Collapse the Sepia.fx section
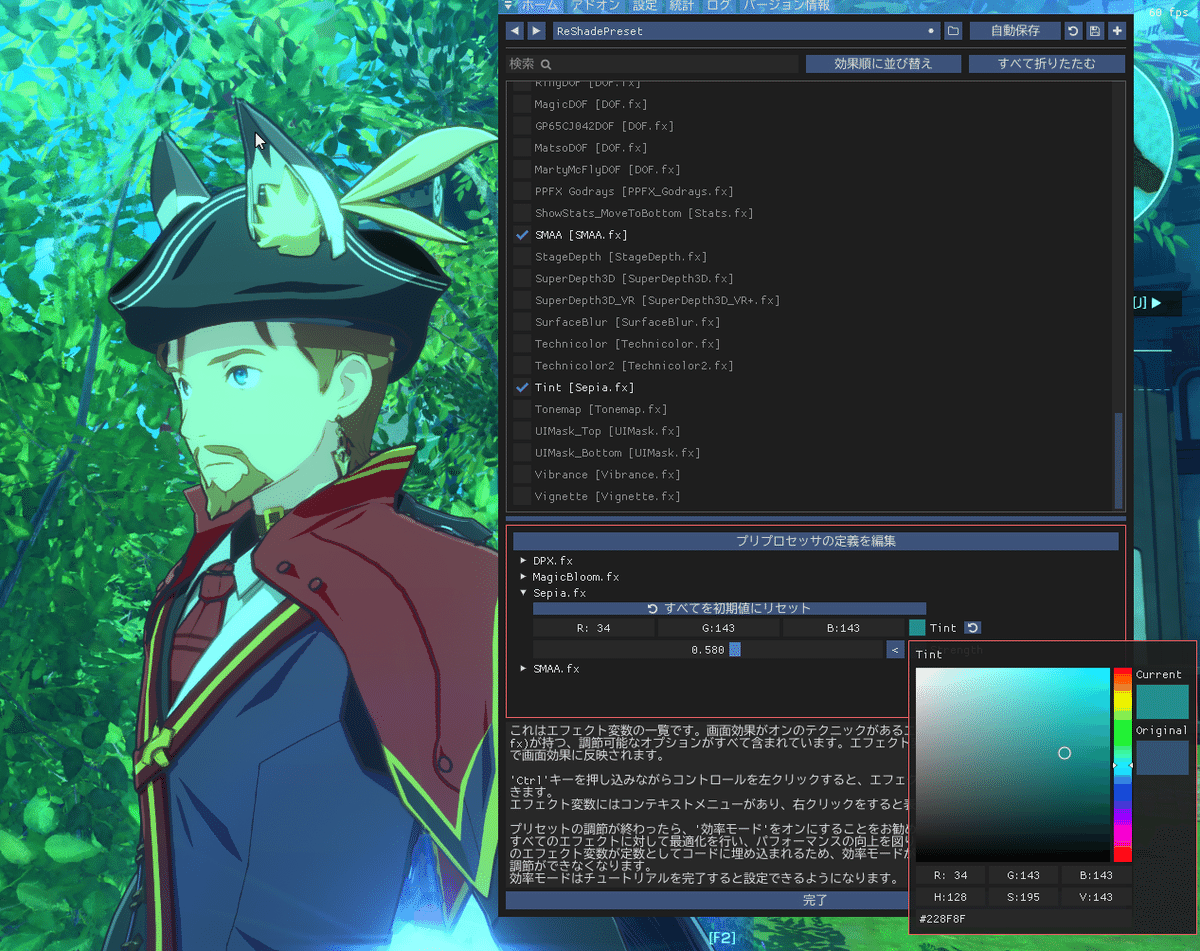 523,593
